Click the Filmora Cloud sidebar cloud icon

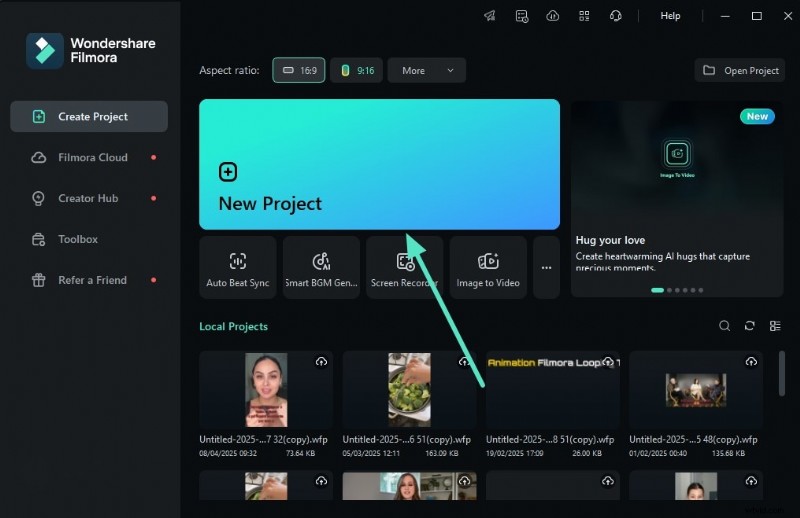point(39,157)
